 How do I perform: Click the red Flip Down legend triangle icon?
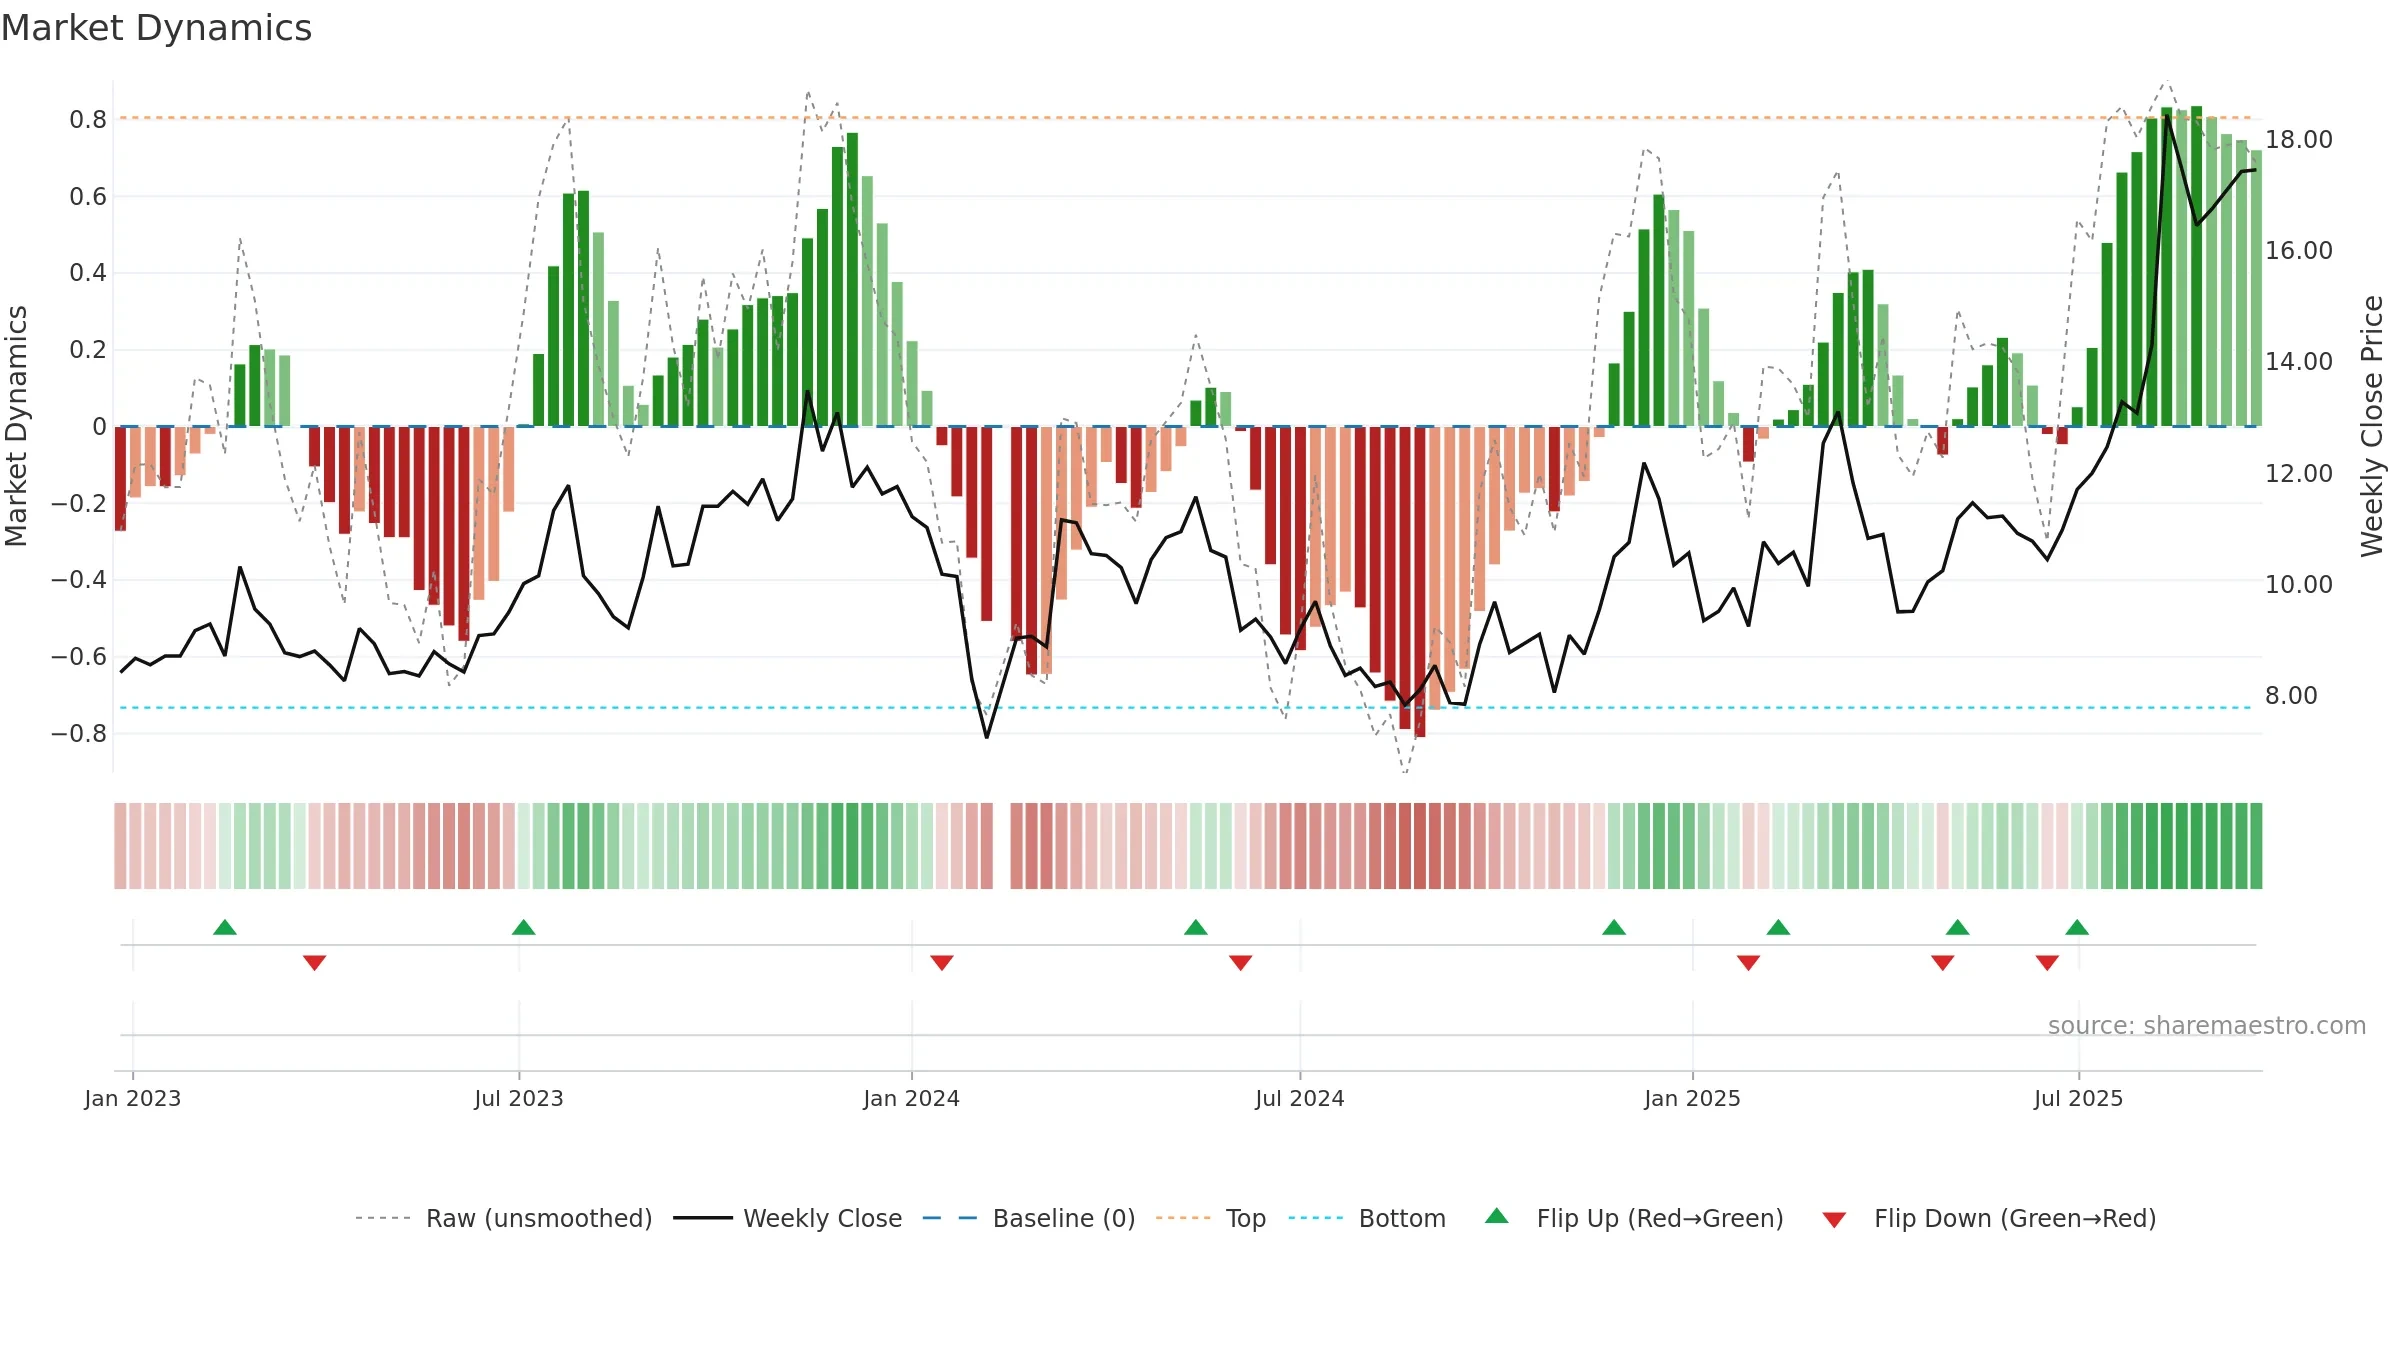pos(1834,1220)
